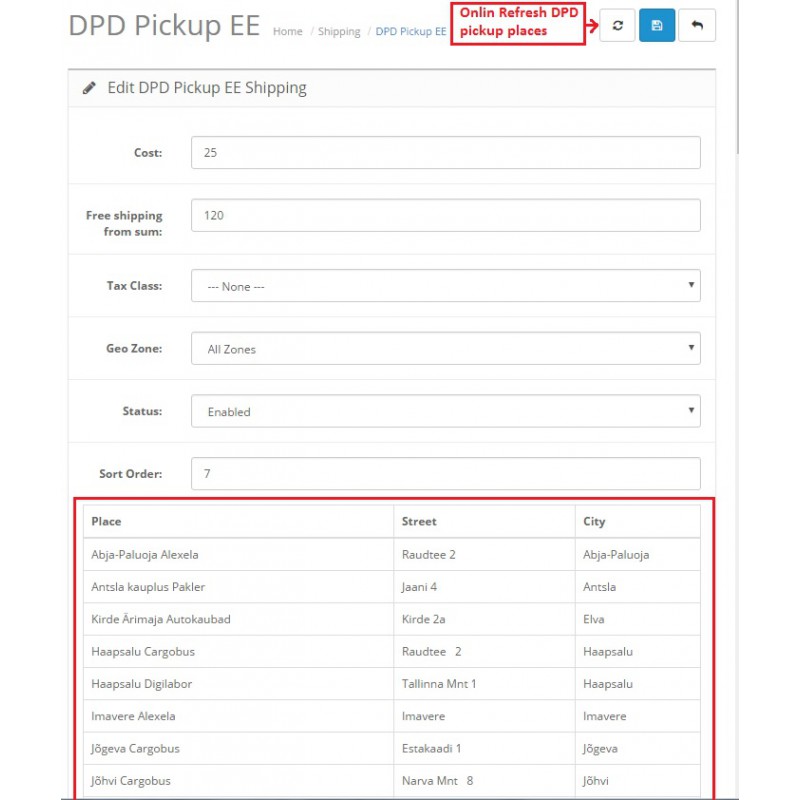This screenshot has width=800, height=800.
Task: Select the Haapsalu Digilabor row
Action: [x=392, y=684]
